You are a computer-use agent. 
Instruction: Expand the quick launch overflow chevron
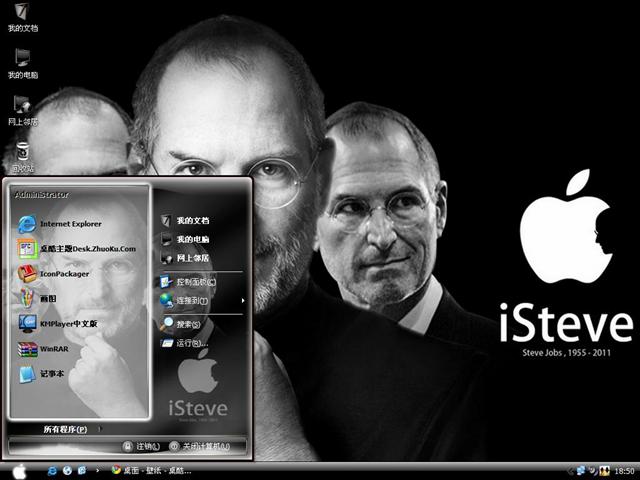(97, 471)
